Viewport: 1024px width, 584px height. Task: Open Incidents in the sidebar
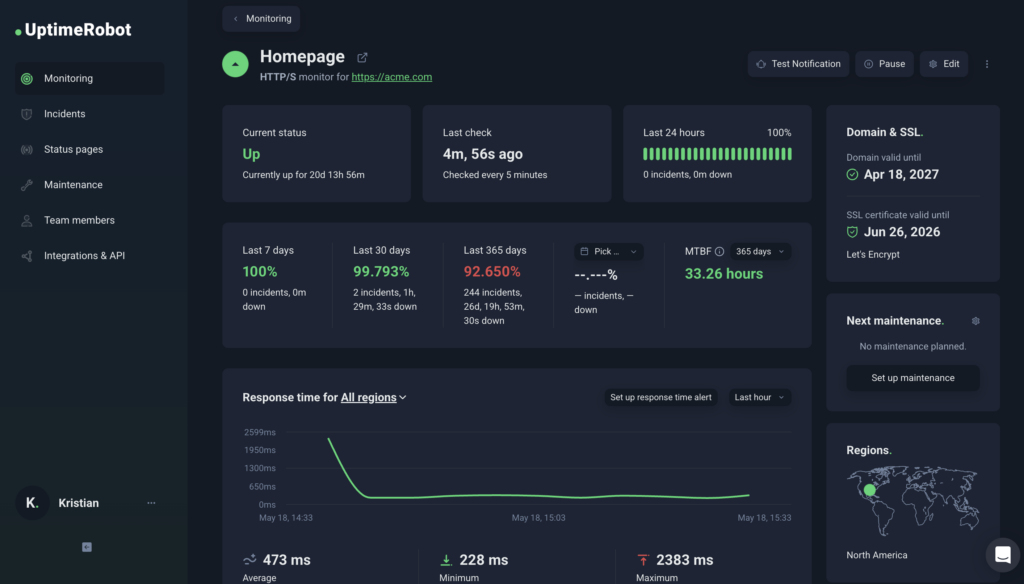coord(89,114)
